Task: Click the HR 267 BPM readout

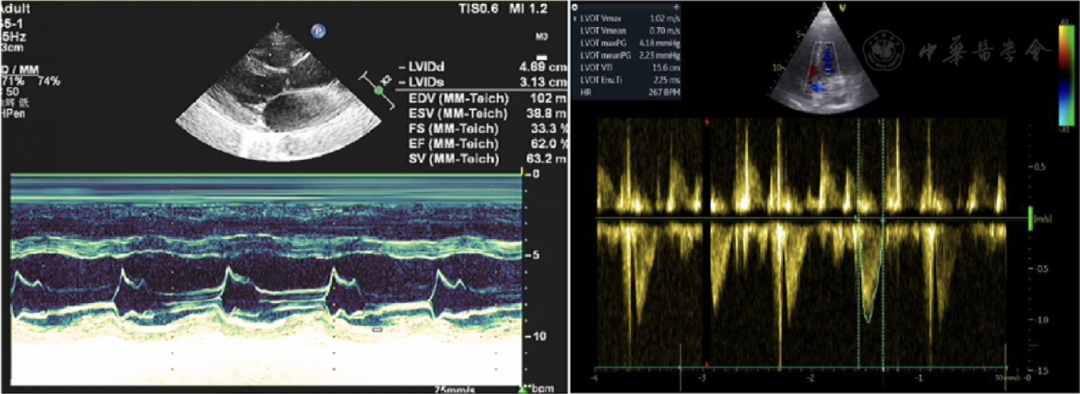Action: pyautogui.click(x=627, y=92)
